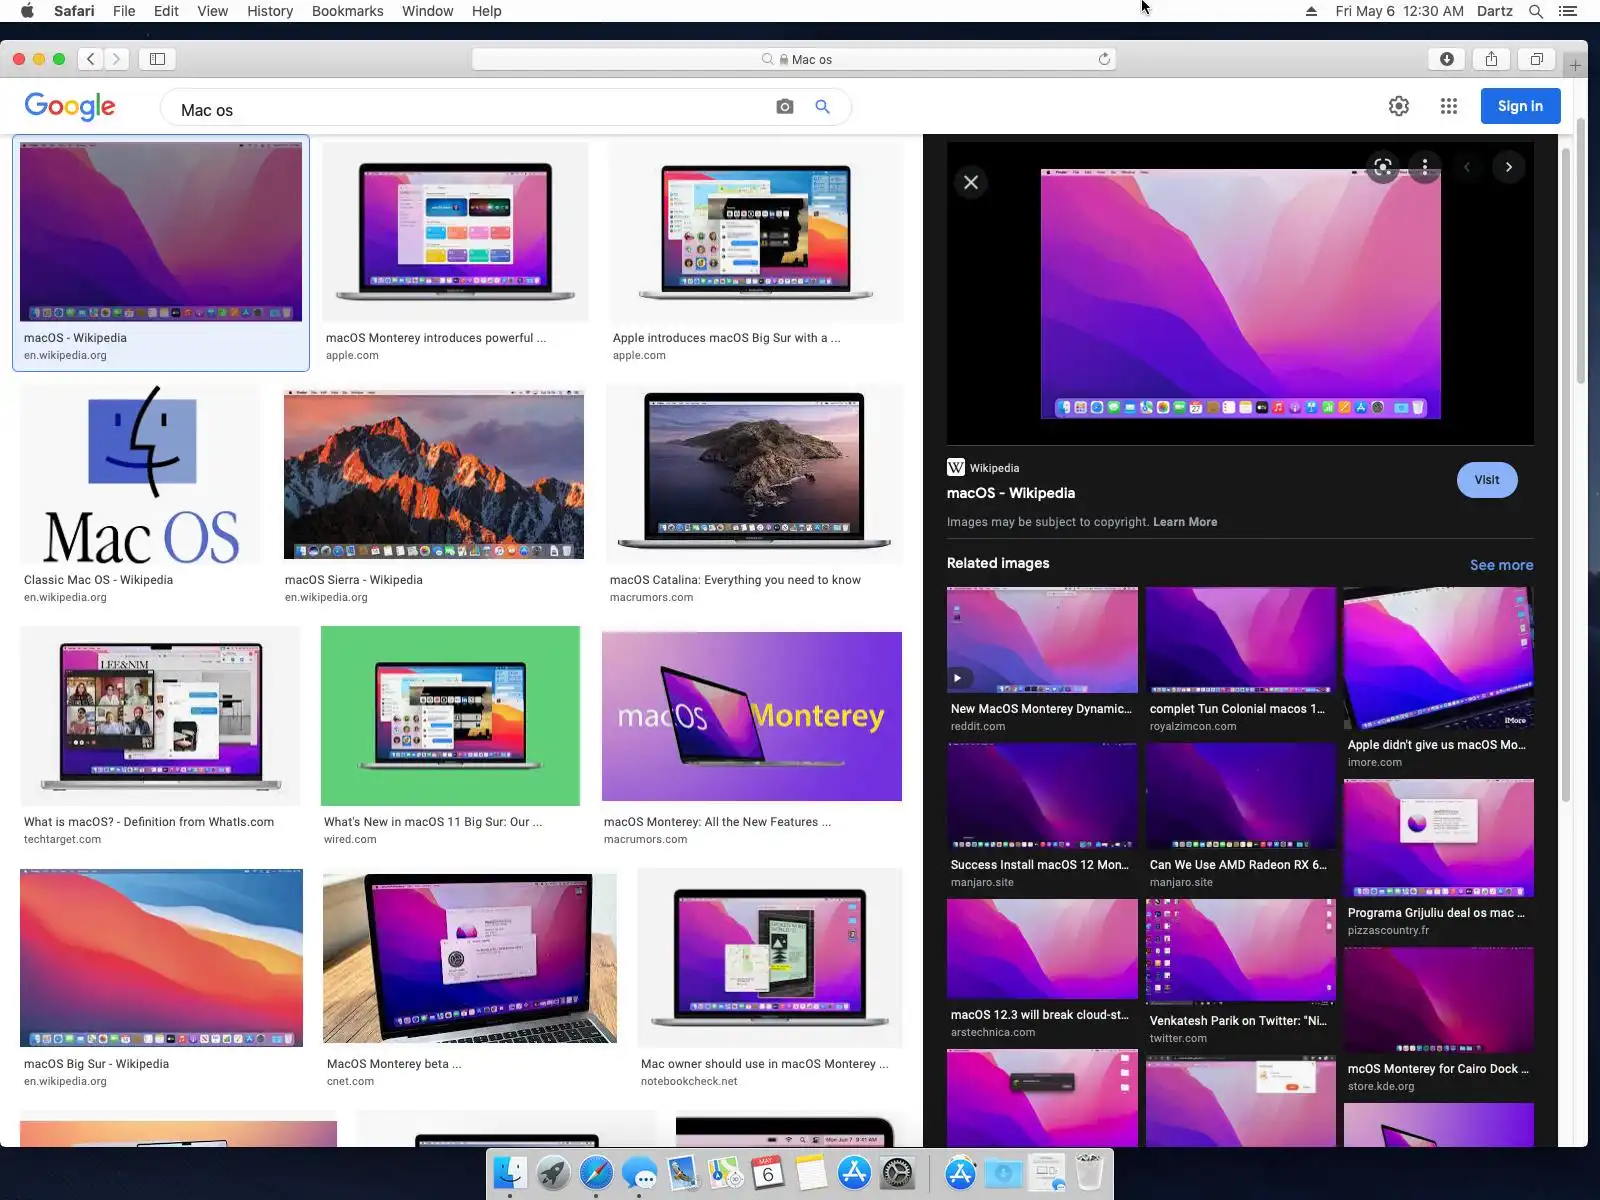
Task: Open the Google apps grid
Action: 1449,106
